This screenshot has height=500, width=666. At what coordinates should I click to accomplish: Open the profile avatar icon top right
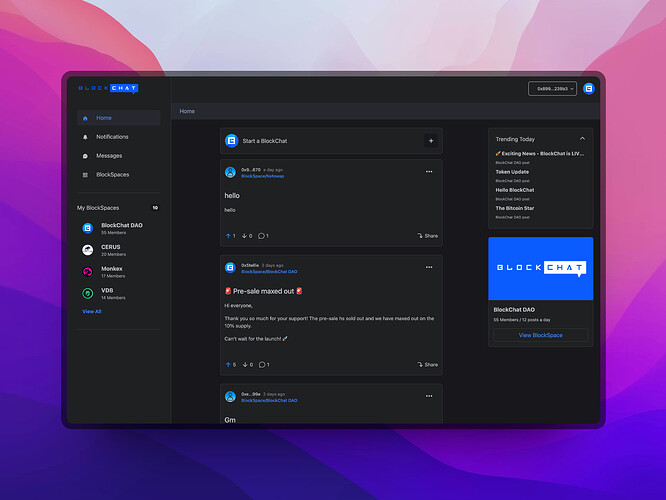tap(589, 88)
